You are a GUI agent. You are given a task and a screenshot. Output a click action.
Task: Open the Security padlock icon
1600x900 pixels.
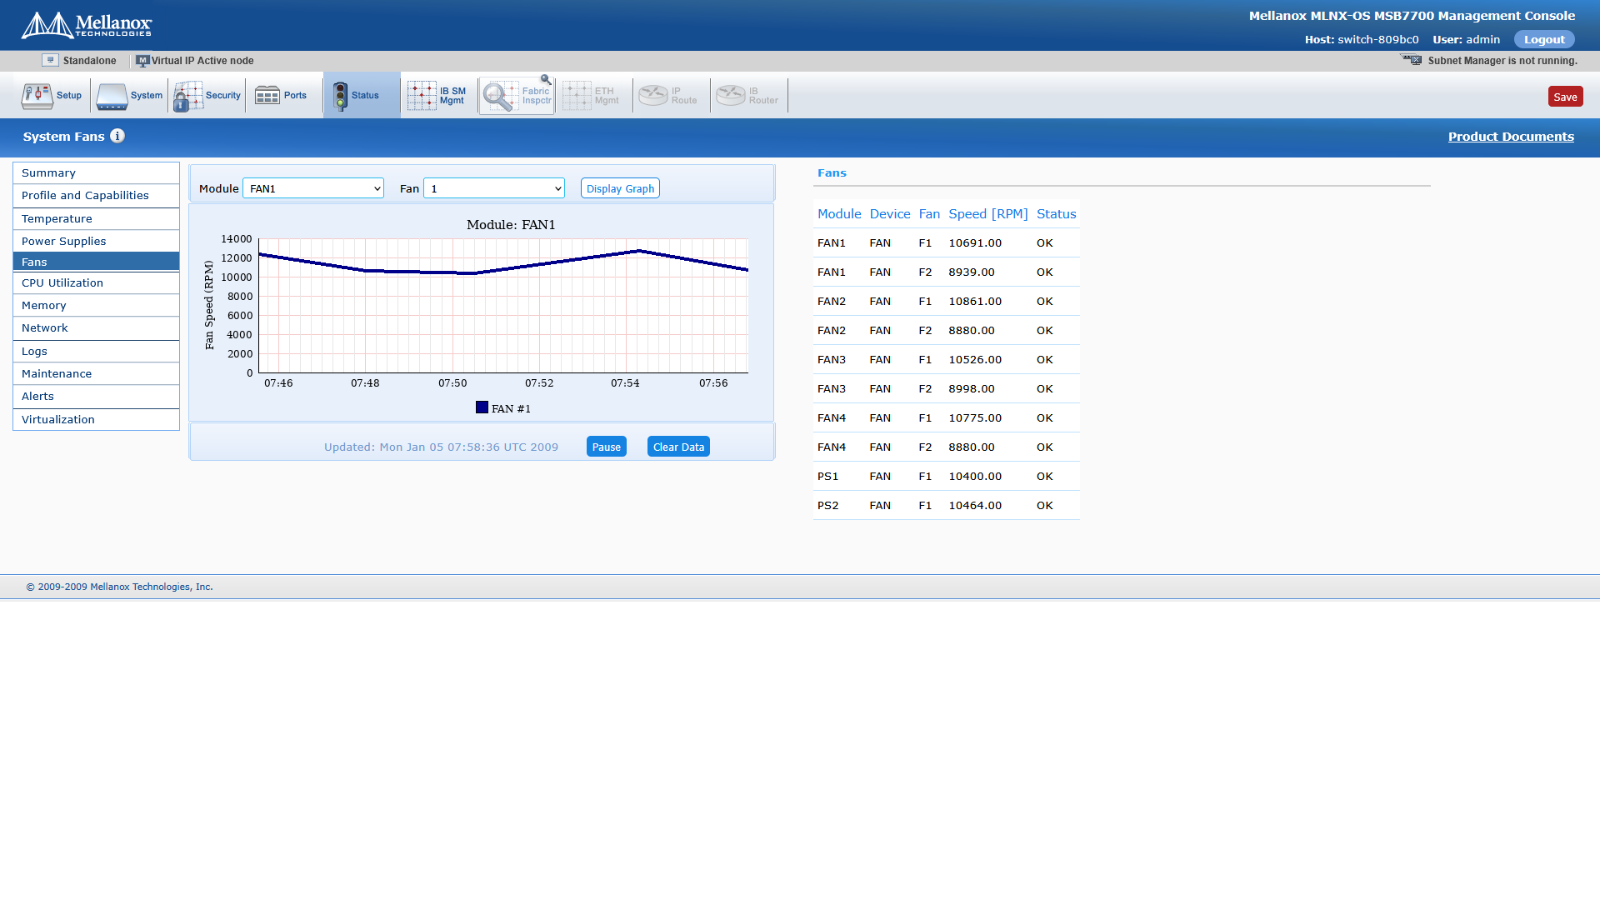(187, 96)
